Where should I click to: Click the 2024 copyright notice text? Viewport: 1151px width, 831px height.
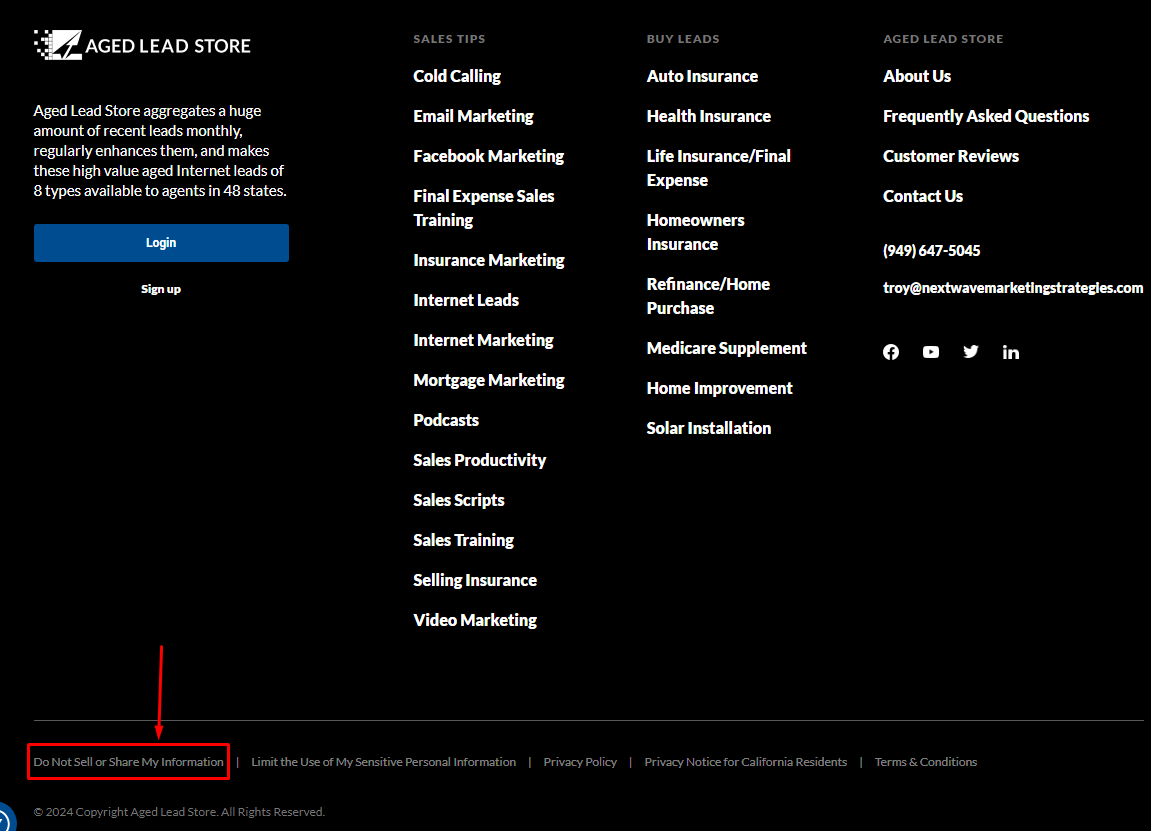[x=179, y=812]
